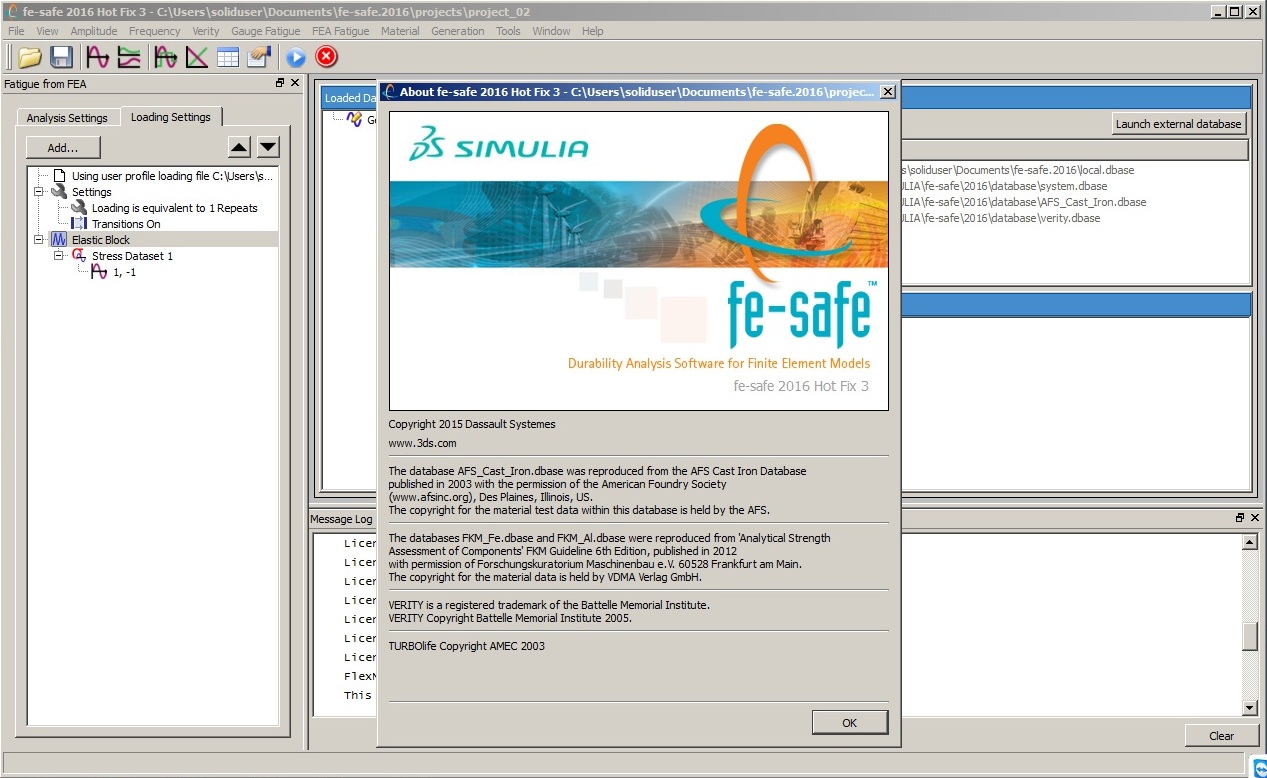The width and height of the screenshot is (1267, 778).
Task: Float the Message Log panel
Action: [1240, 518]
